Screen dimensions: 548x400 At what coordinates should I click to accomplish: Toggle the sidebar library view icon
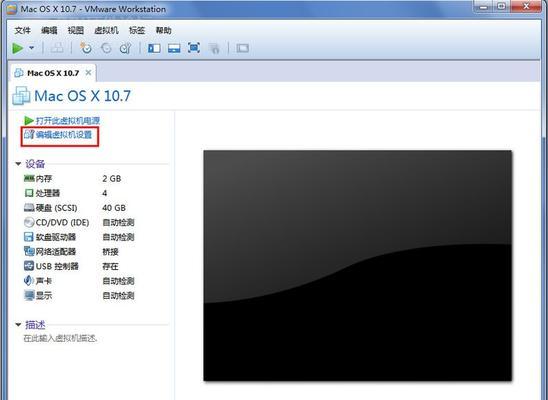(154, 48)
